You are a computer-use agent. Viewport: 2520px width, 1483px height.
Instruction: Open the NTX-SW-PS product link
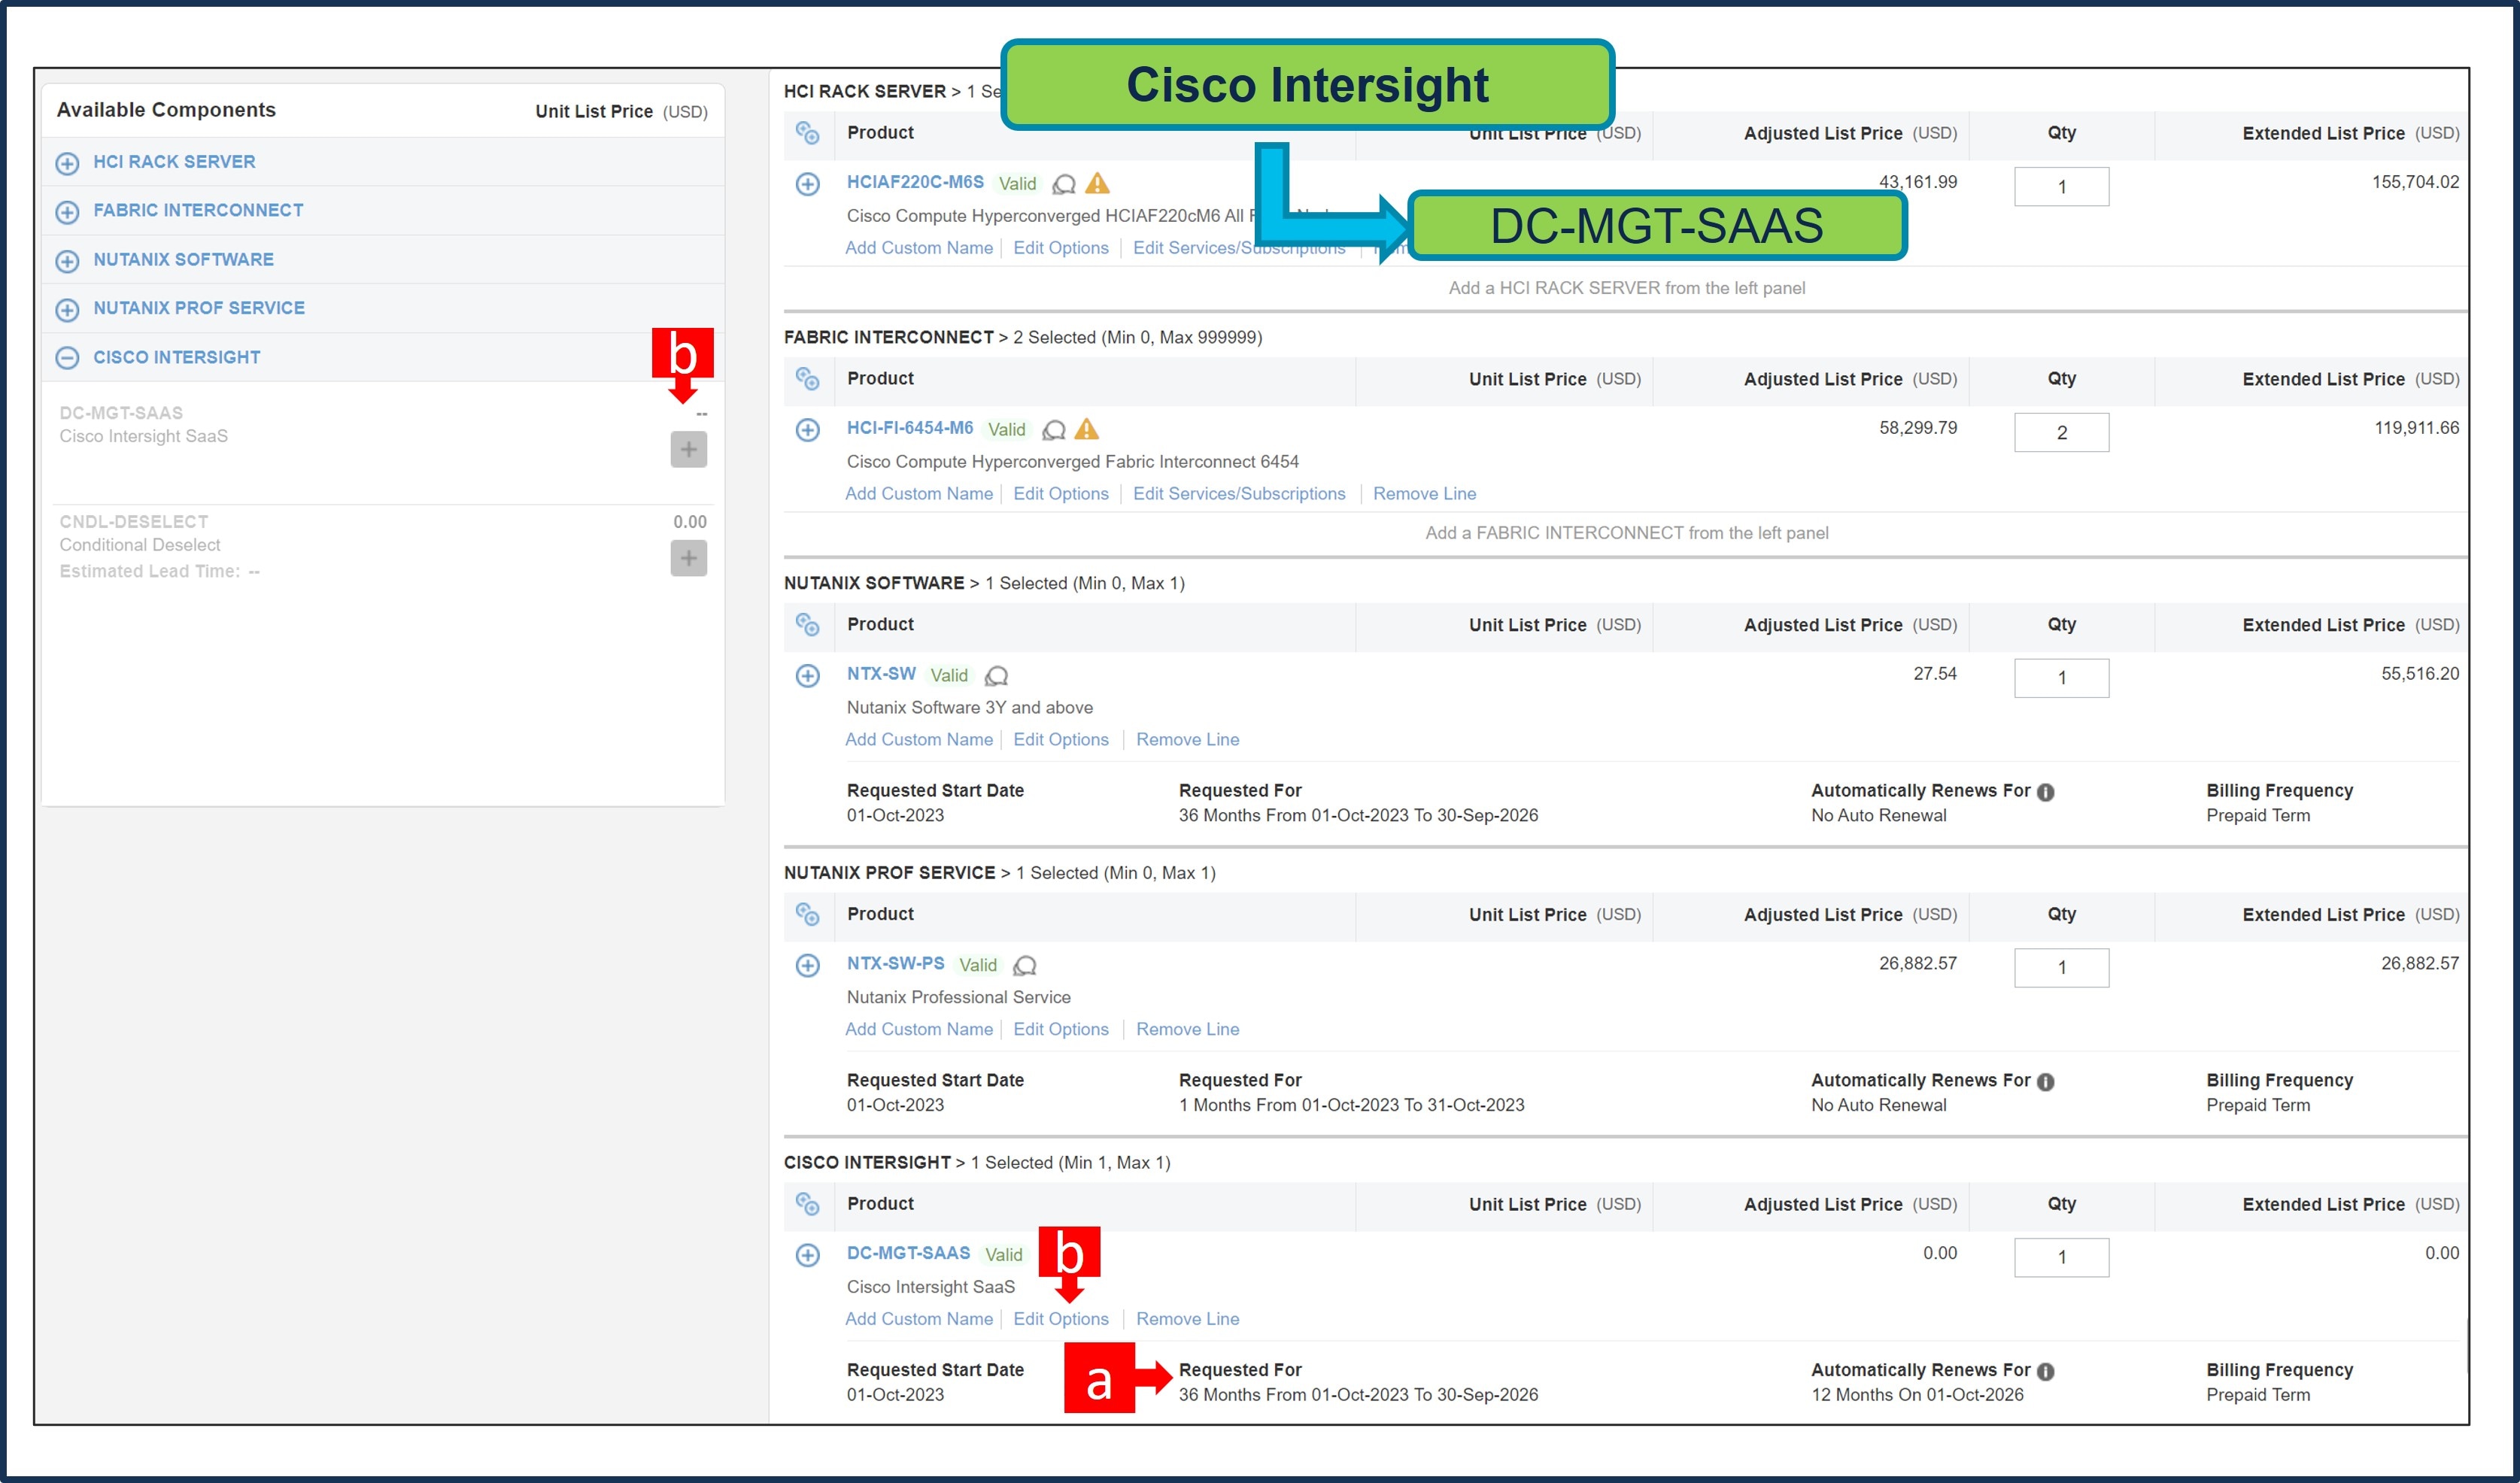tap(895, 964)
